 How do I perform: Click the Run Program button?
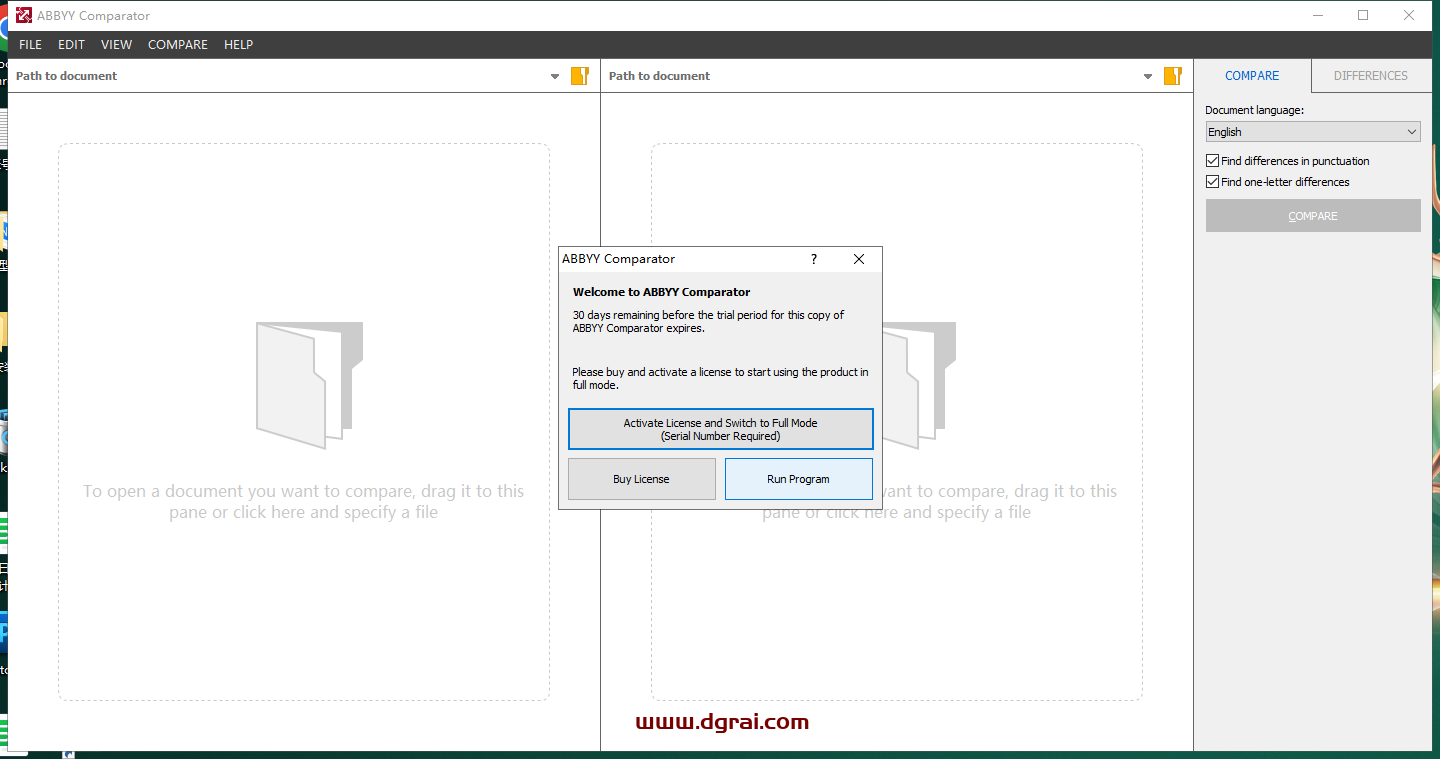(798, 479)
